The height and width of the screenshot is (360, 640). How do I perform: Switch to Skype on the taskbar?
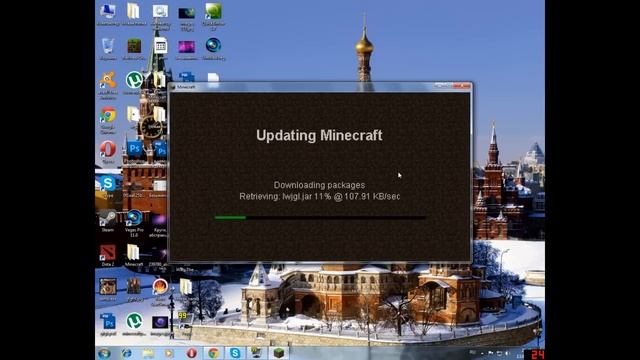[x=235, y=353]
